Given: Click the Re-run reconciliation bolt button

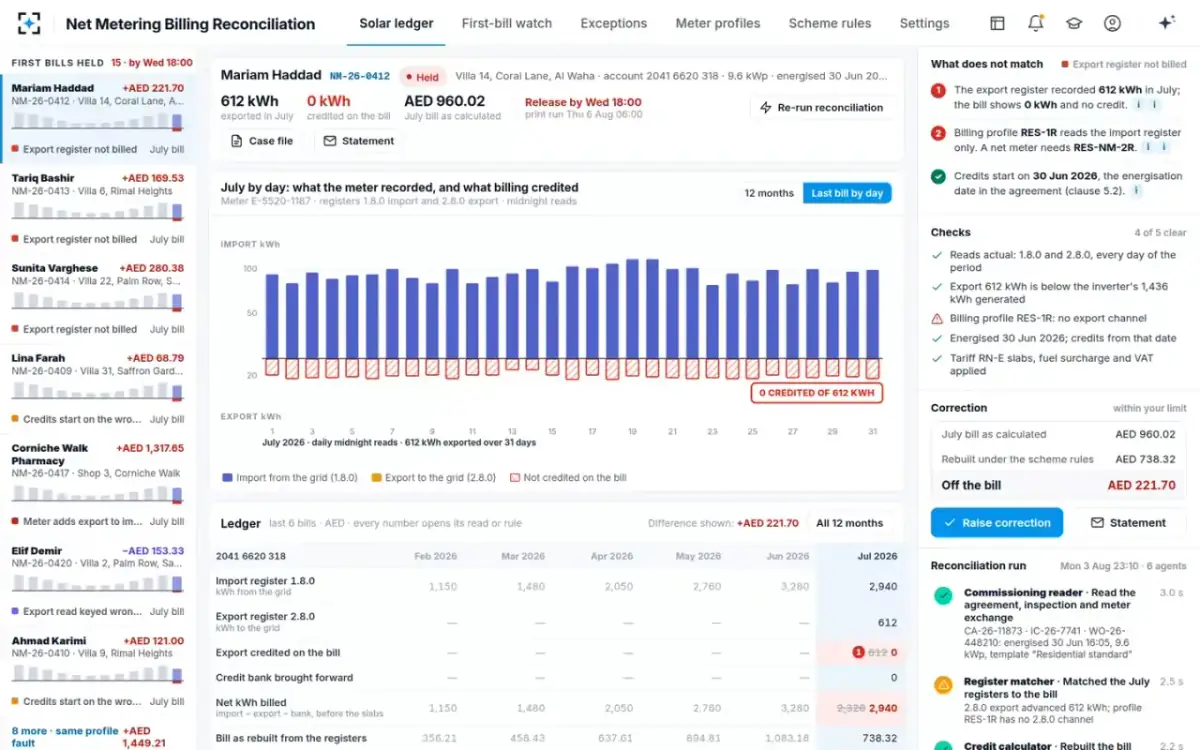Looking at the screenshot, I should [x=822, y=107].
